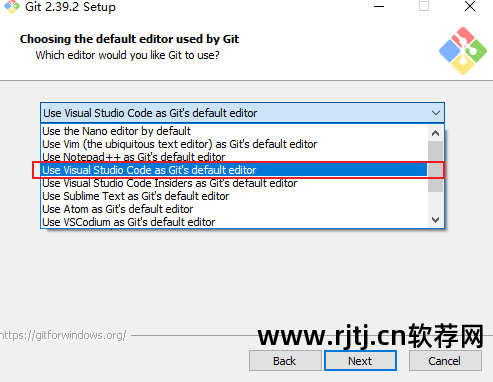Image resolution: width=493 pixels, height=382 pixels.
Task: Click the list scroll up arrow
Action: (x=435, y=133)
